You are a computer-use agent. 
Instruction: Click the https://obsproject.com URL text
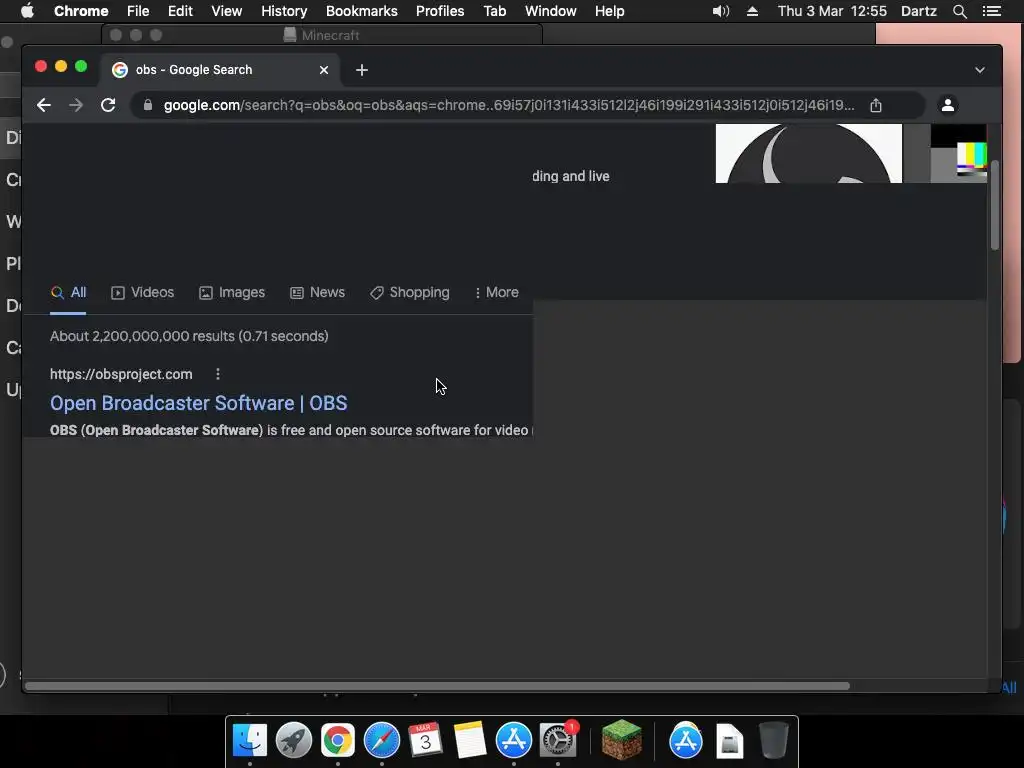point(121,374)
